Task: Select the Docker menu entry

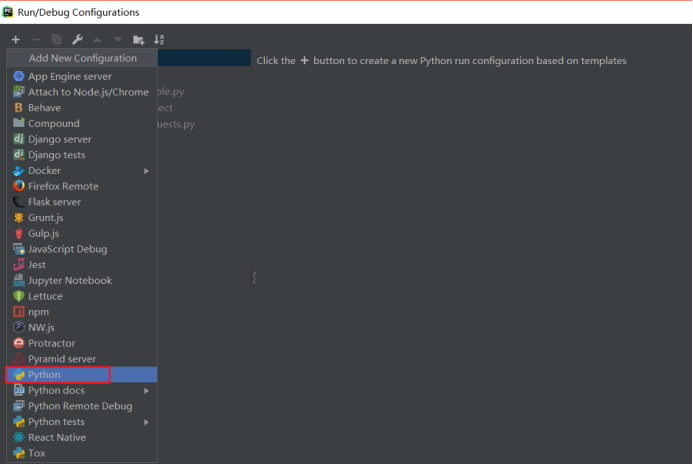Action: point(82,171)
